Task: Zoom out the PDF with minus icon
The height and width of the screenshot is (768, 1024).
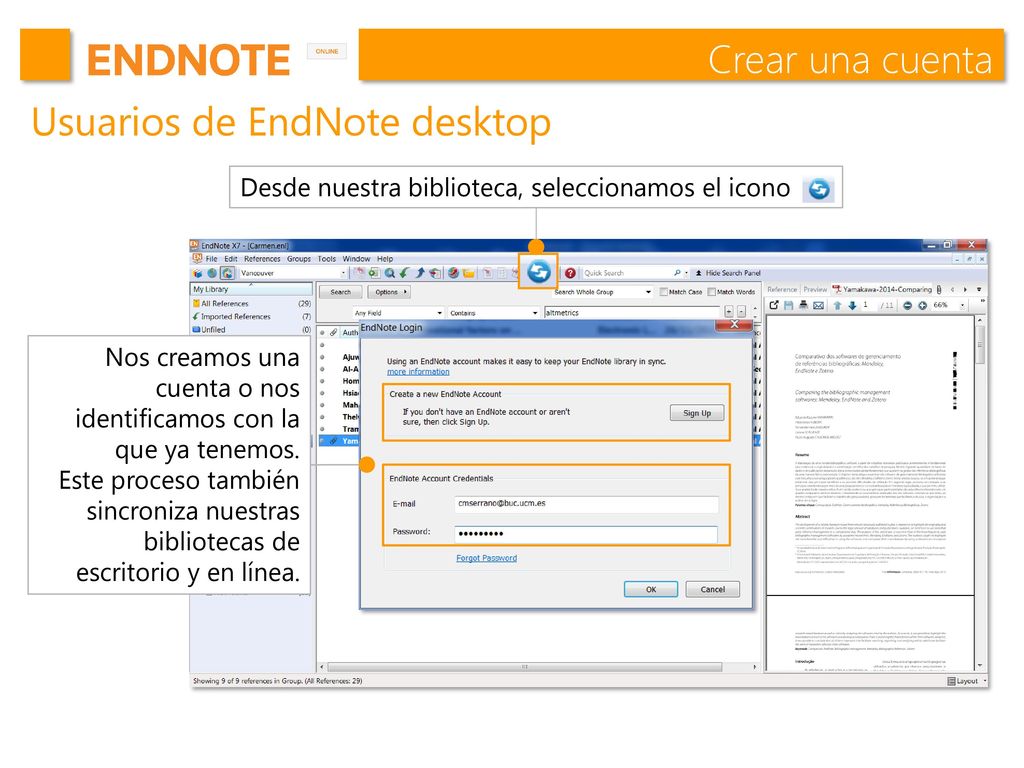Action: click(x=907, y=305)
